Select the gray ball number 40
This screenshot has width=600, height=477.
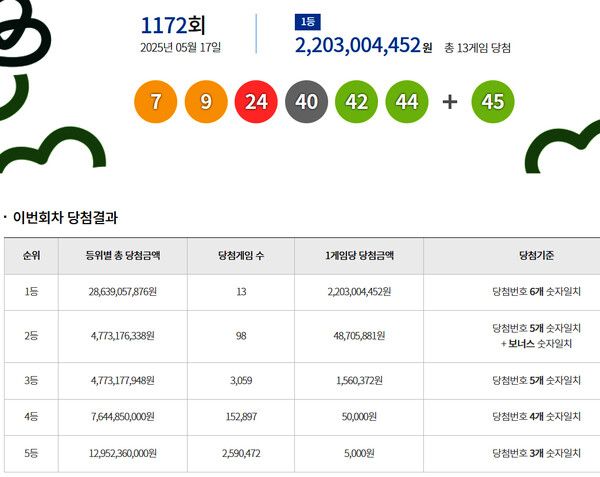click(307, 102)
